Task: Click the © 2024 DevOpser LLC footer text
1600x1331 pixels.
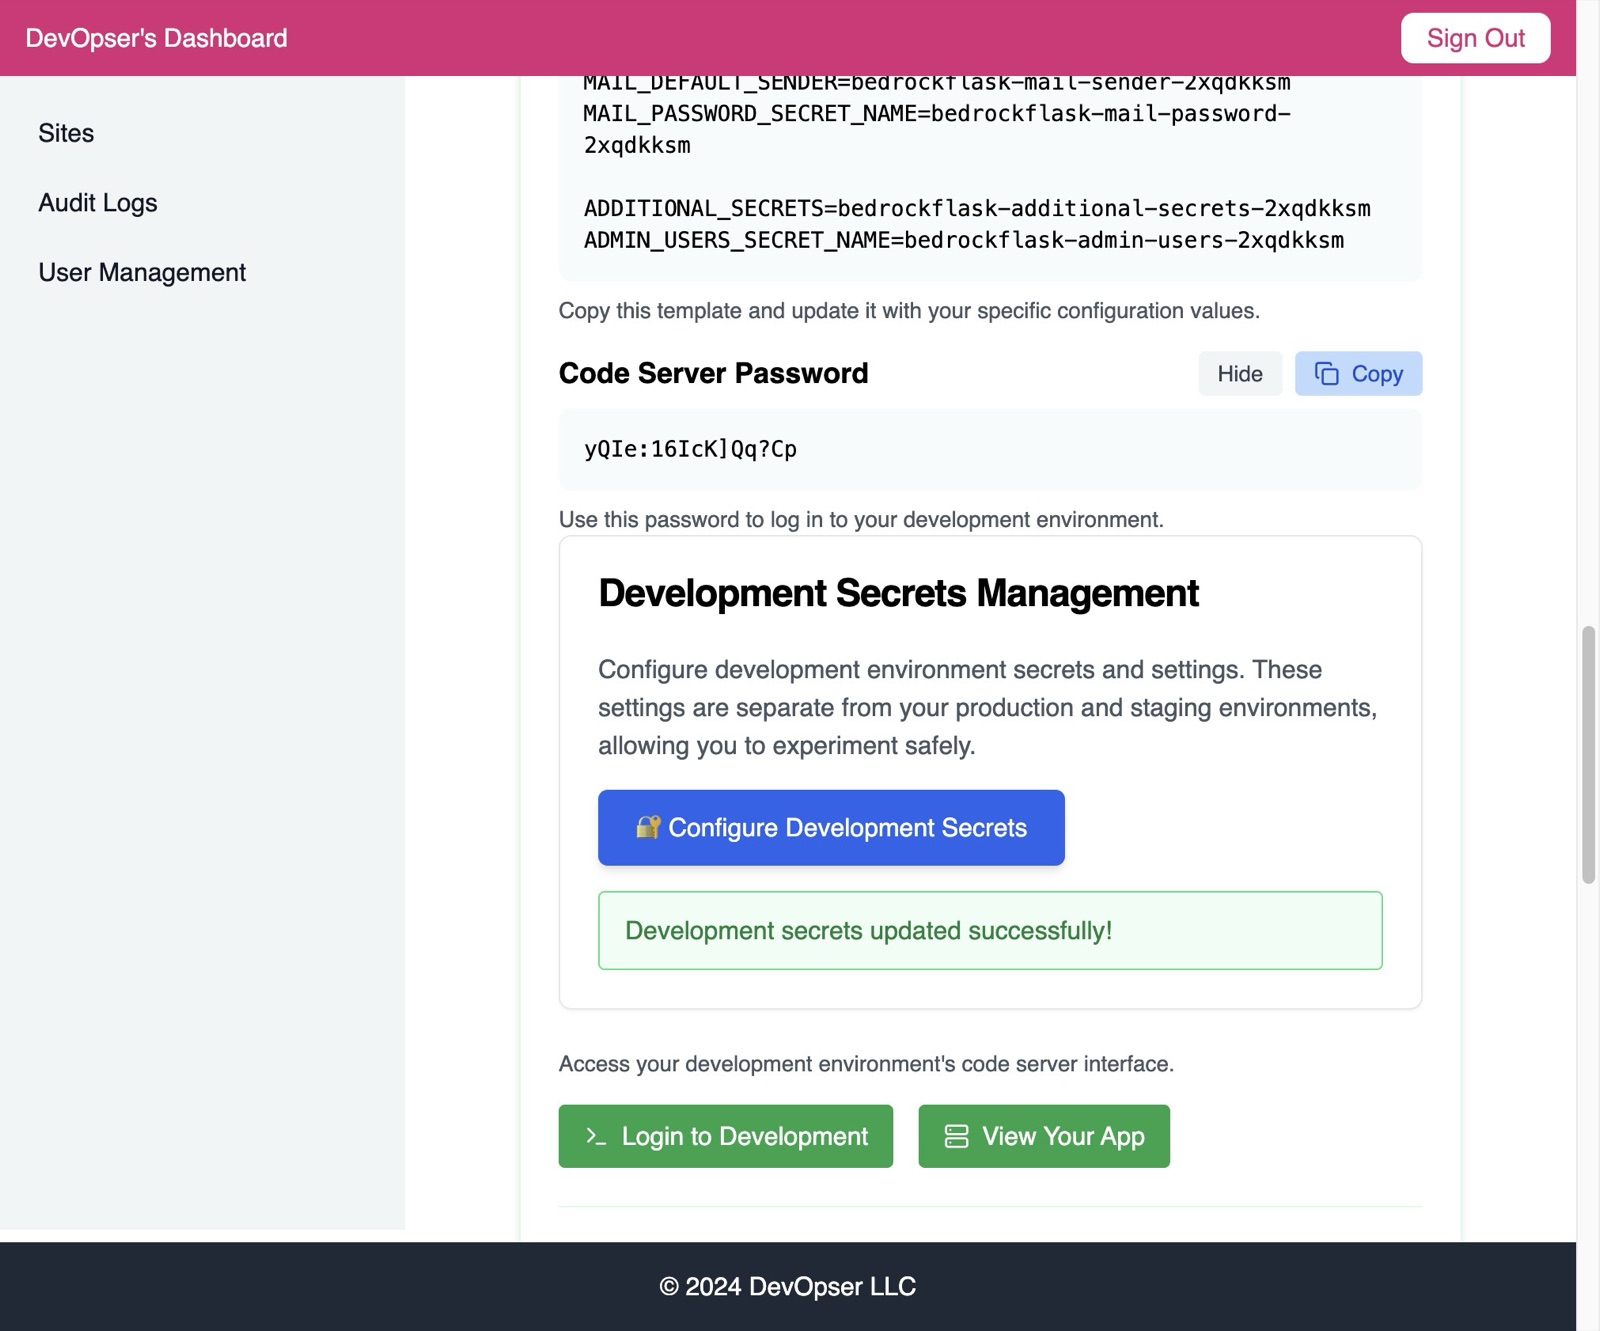Action: pos(788,1286)
